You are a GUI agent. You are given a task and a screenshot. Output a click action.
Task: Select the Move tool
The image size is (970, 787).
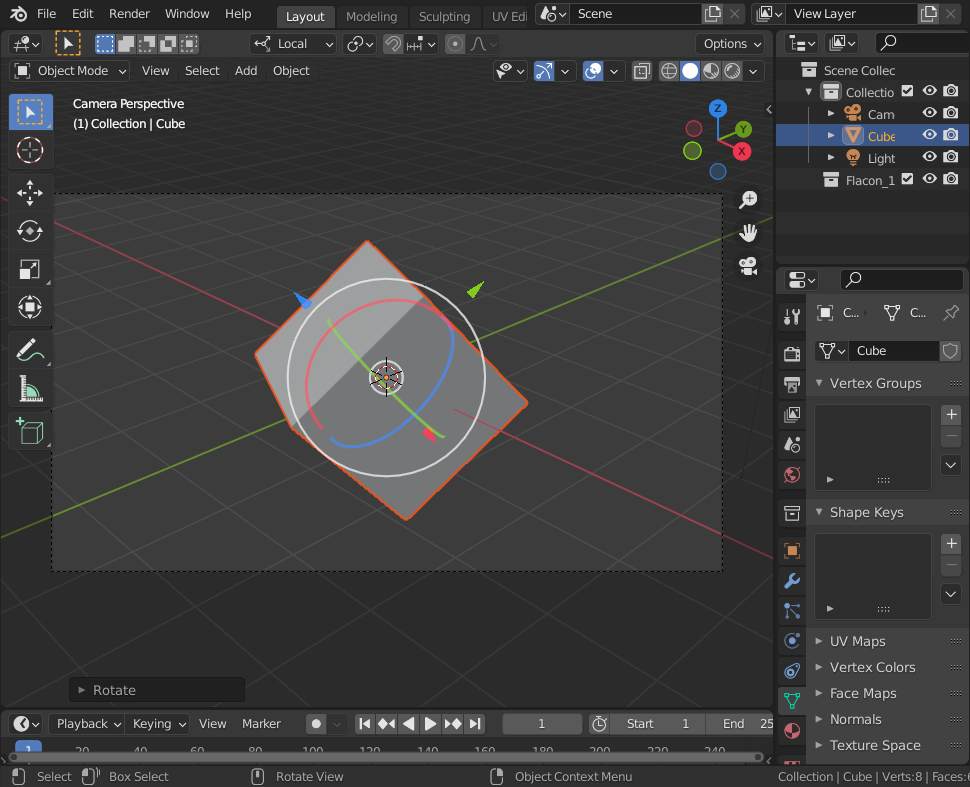(30, 193)
